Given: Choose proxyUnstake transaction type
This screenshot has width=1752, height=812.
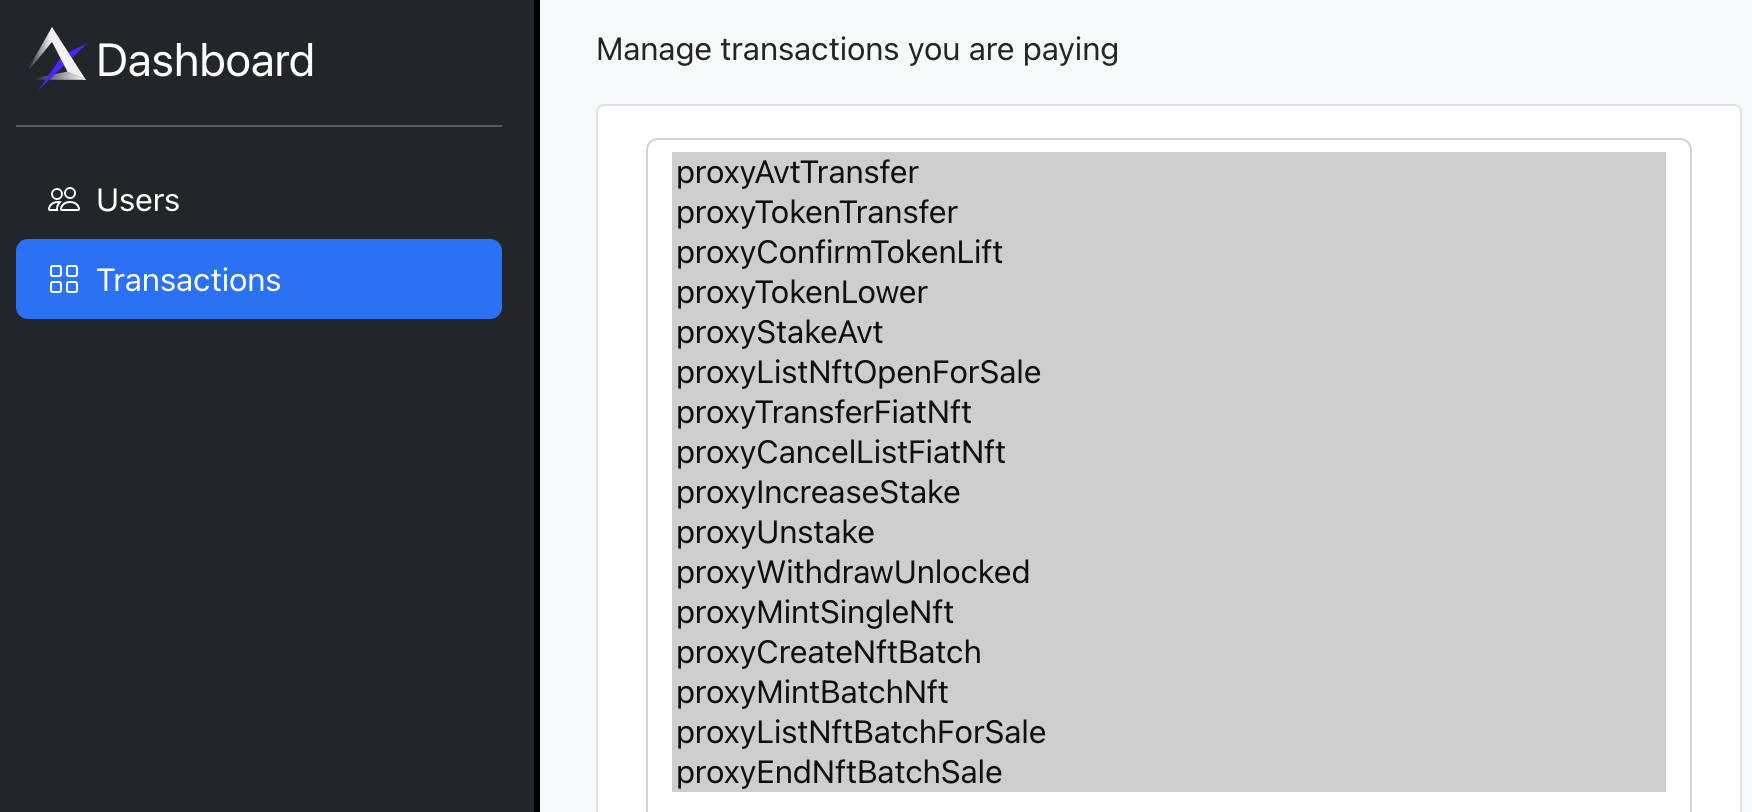Looking at the screenshot, I should (775, 532).
